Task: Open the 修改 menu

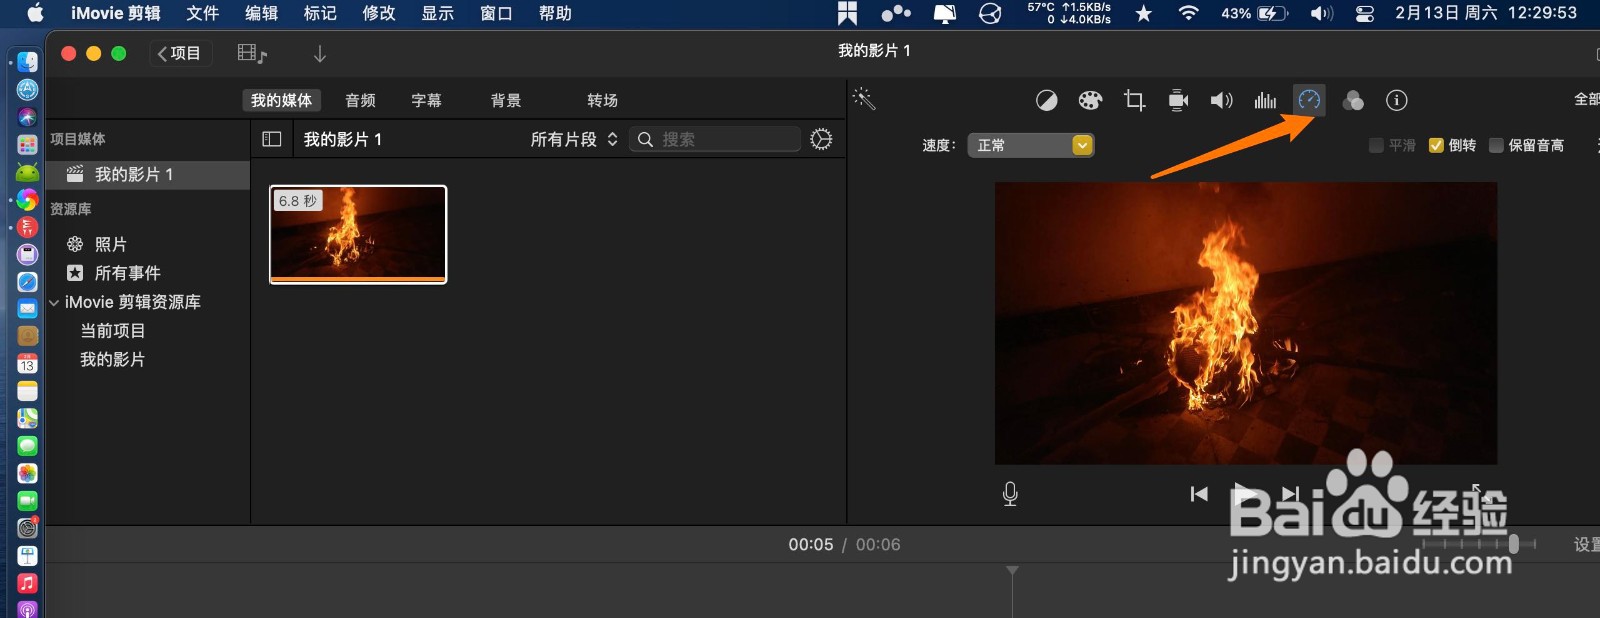Action: coord(379,13)
